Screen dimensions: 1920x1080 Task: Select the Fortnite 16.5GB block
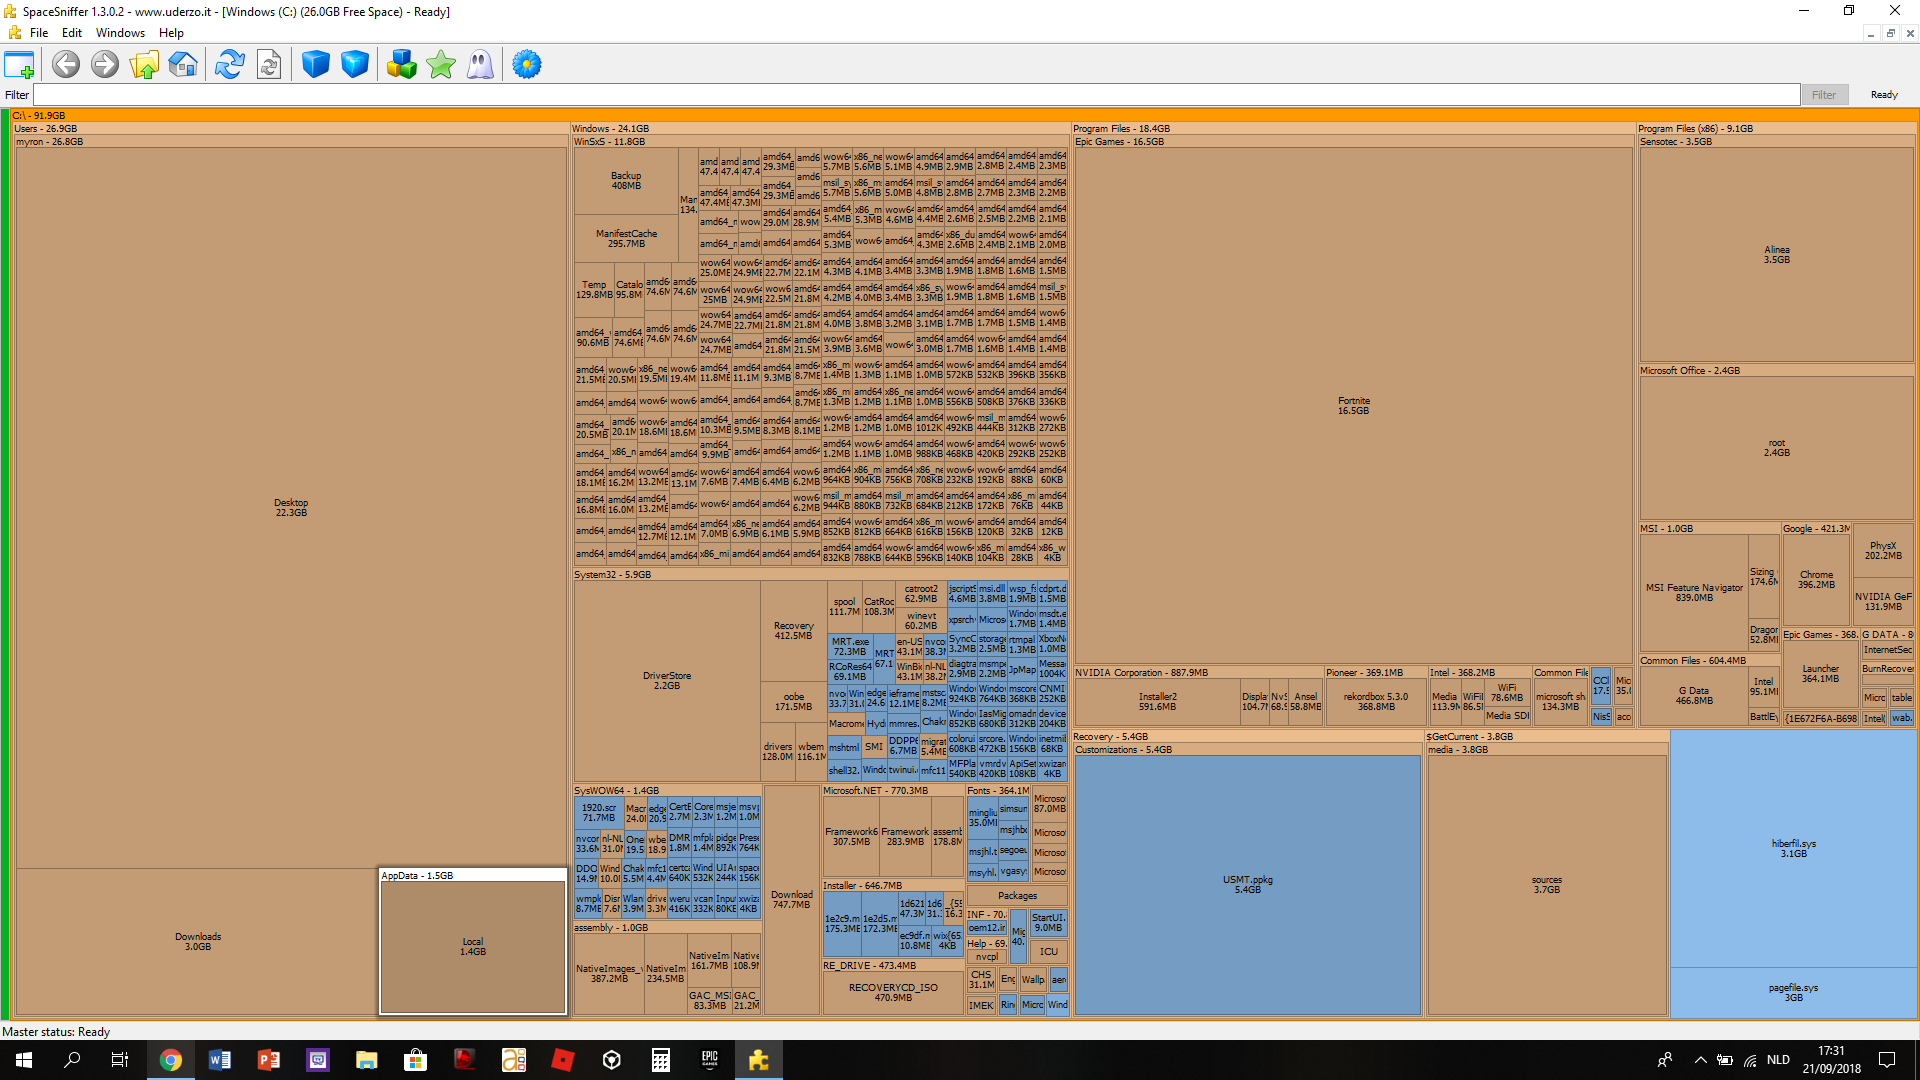tap(1353, 405)
